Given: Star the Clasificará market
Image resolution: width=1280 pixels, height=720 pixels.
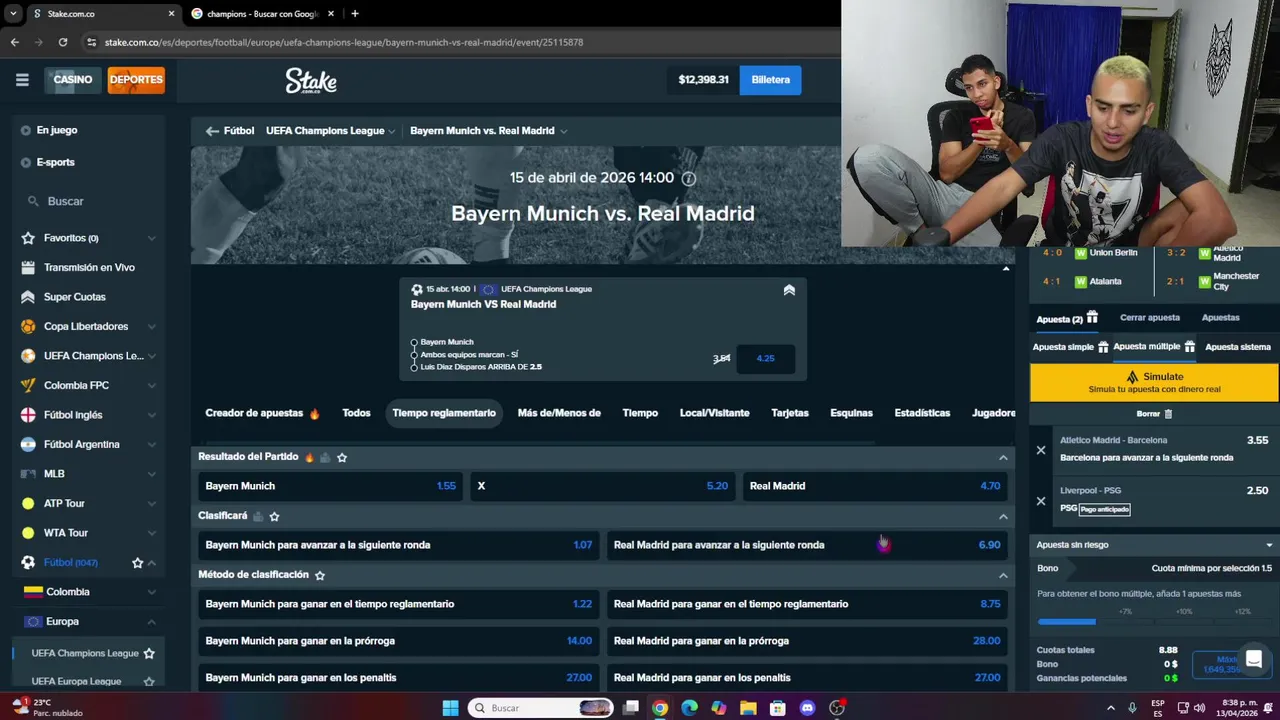Looking at the screenshot, I should pos(274,516).
